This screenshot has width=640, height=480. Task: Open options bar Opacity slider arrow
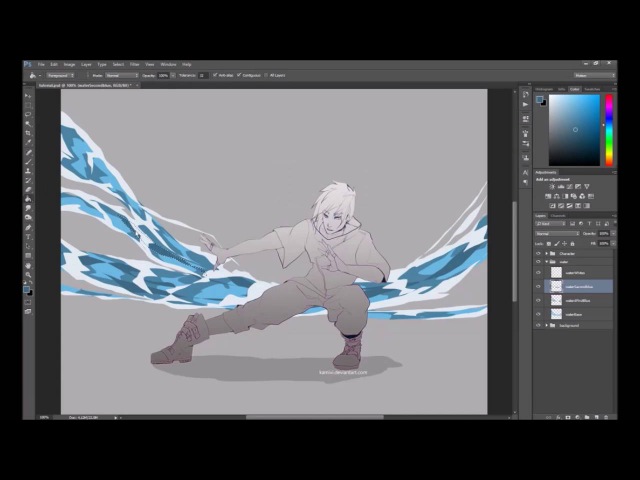pos(173,76)
